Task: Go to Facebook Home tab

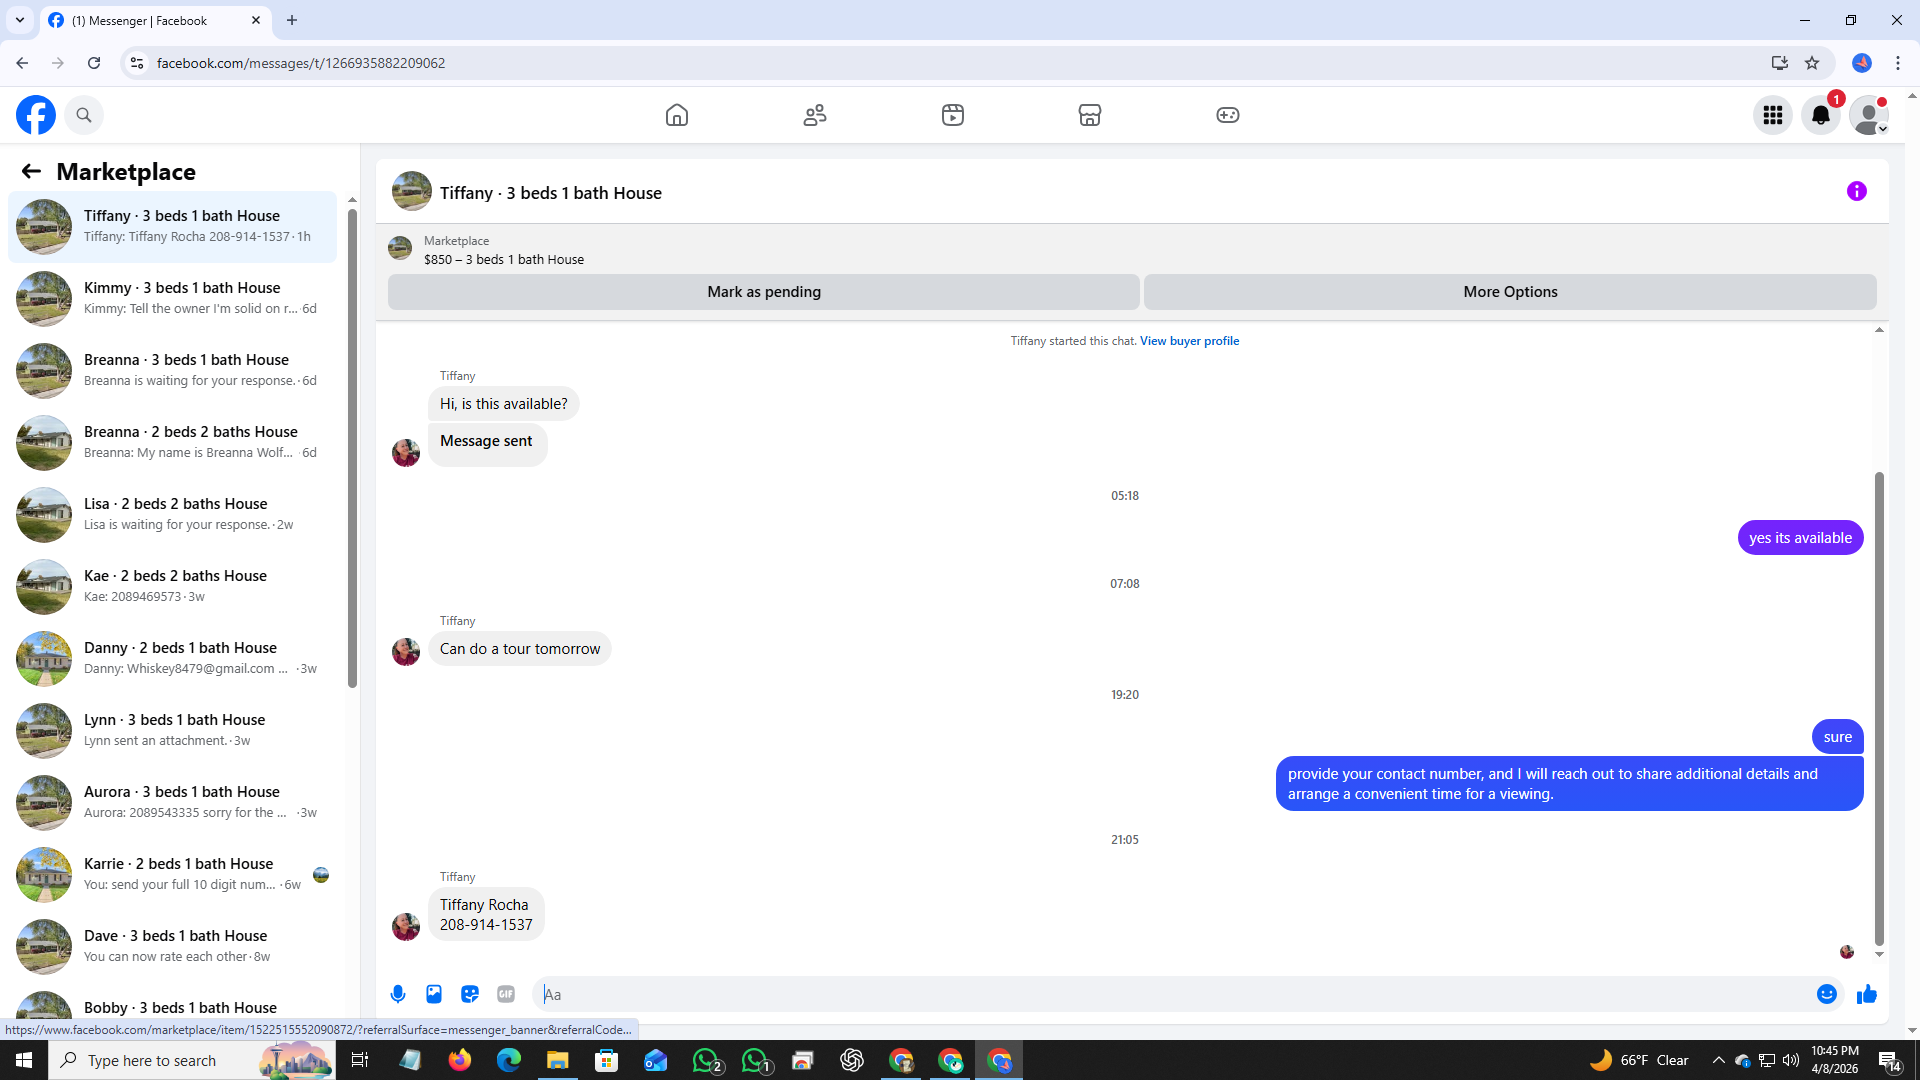Action: [x=677, y=115]
